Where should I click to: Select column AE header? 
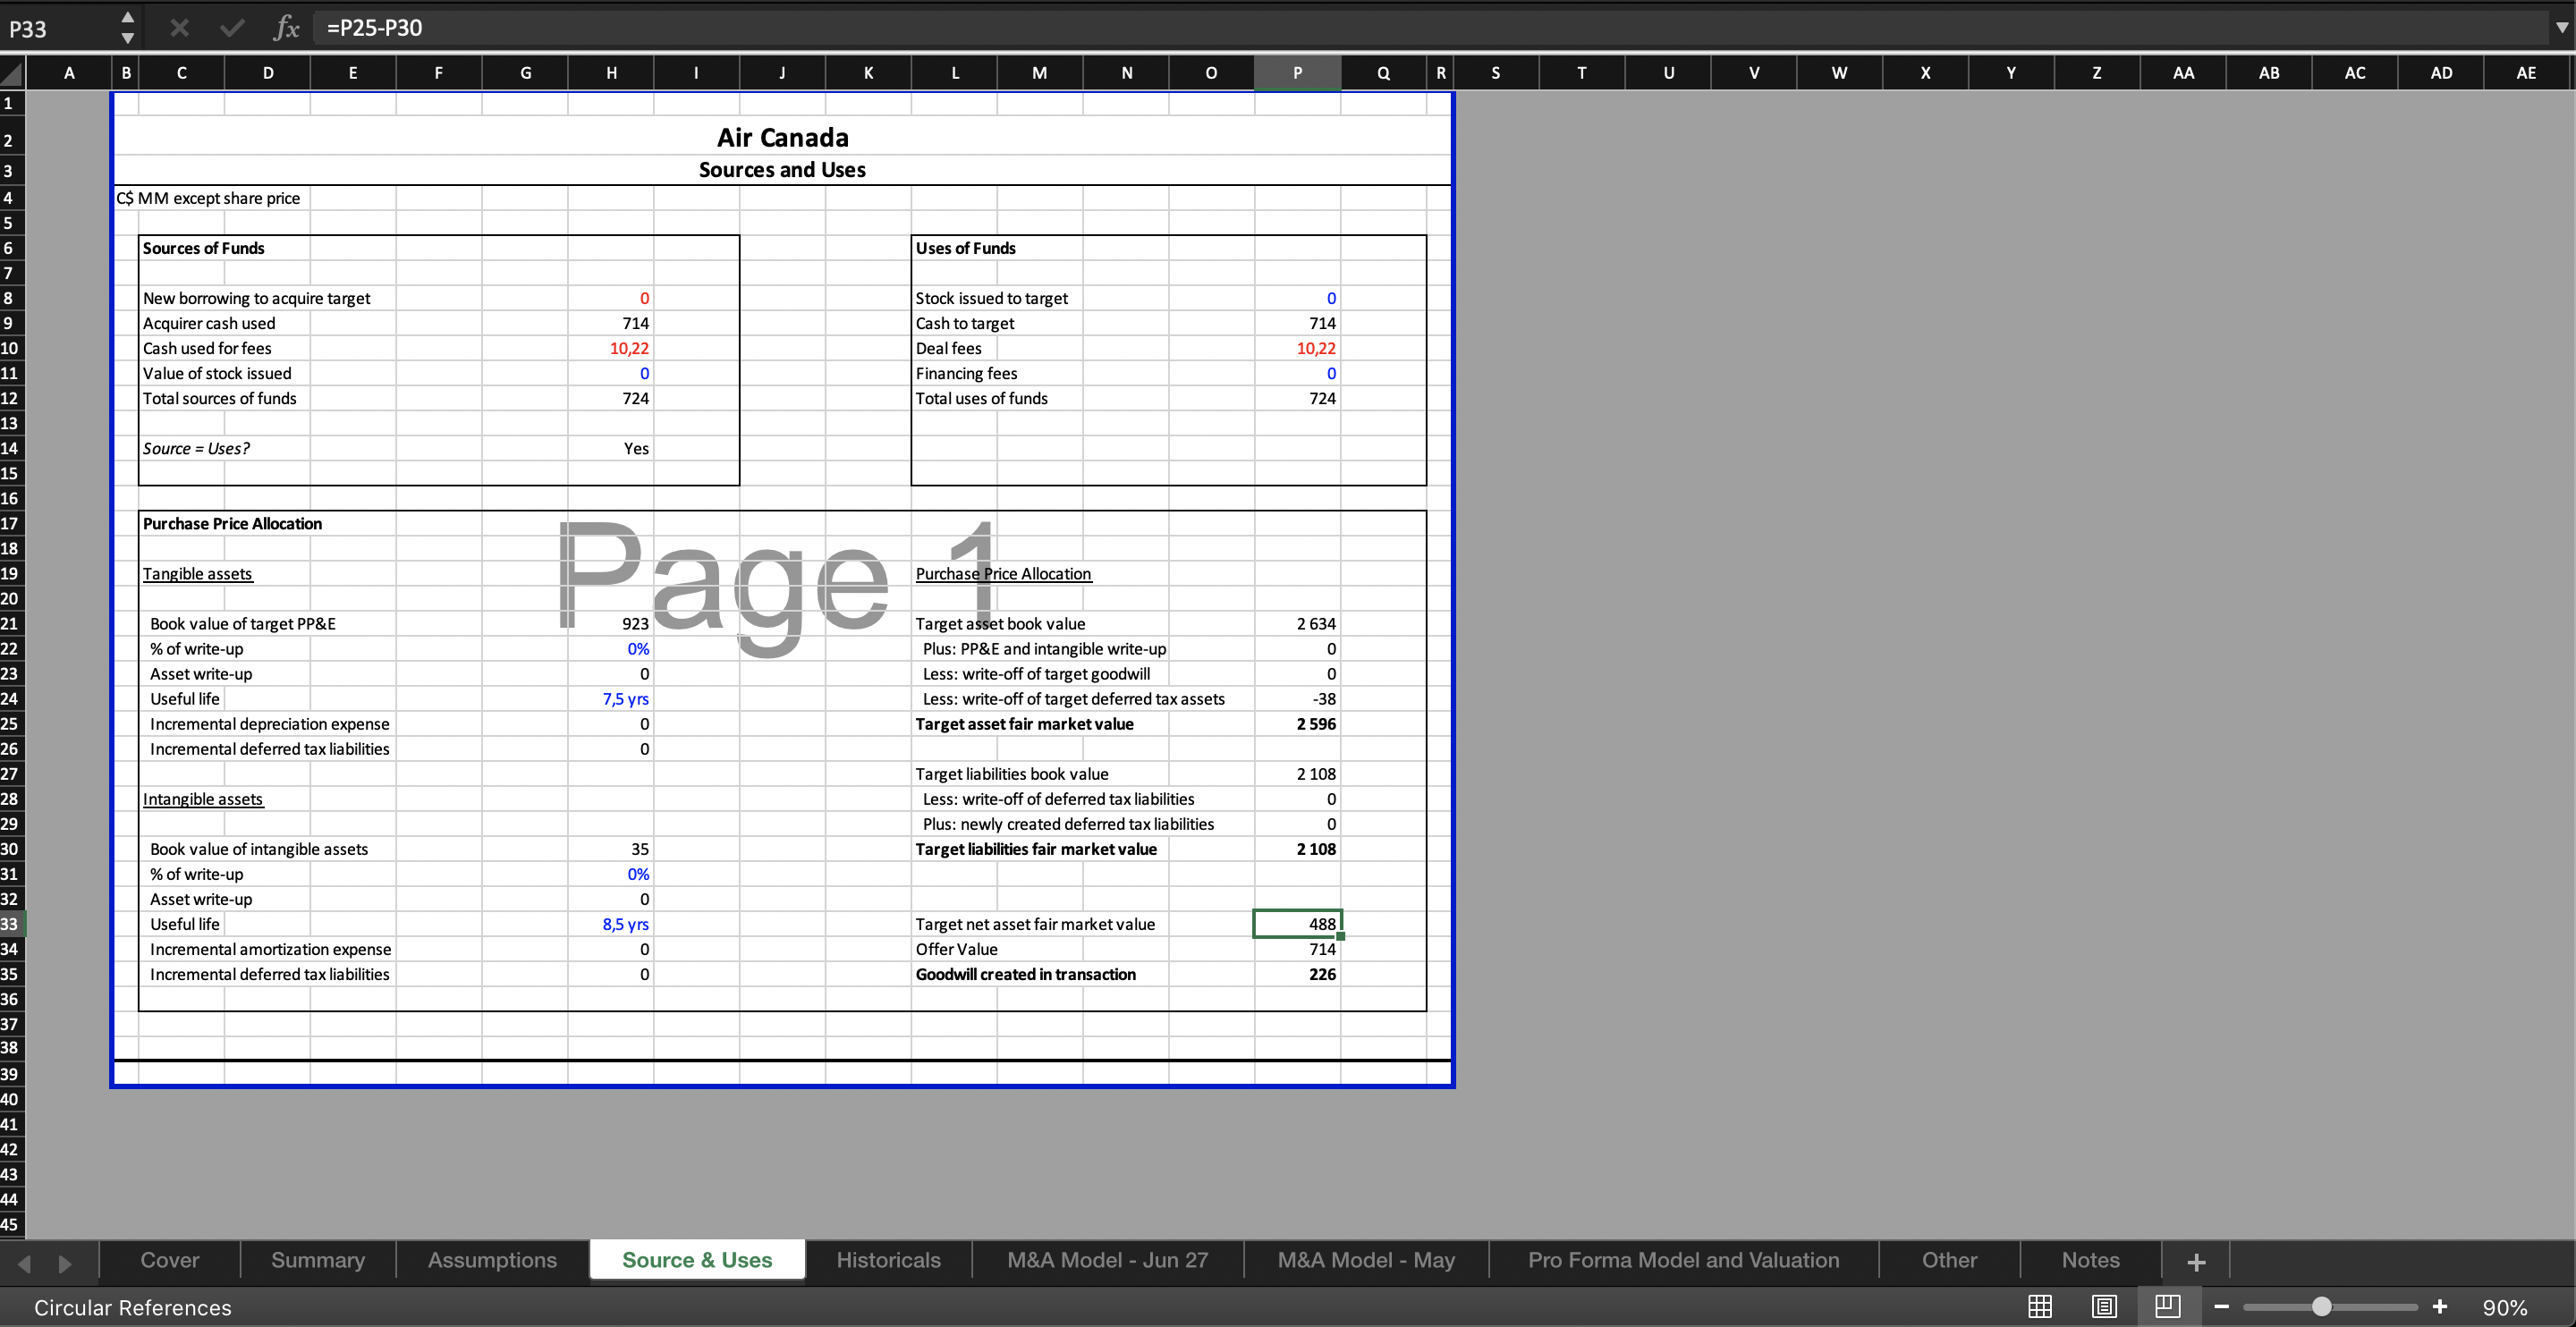[x=2526, y=72]
